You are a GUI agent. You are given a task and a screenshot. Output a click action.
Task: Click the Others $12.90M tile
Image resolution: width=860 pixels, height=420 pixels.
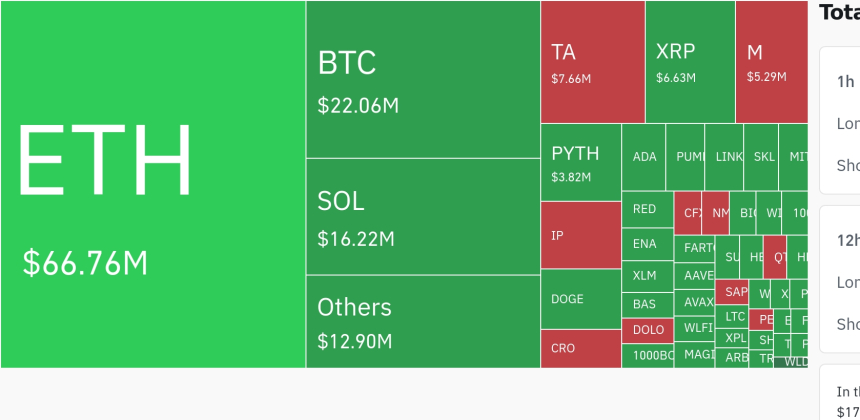423,321
